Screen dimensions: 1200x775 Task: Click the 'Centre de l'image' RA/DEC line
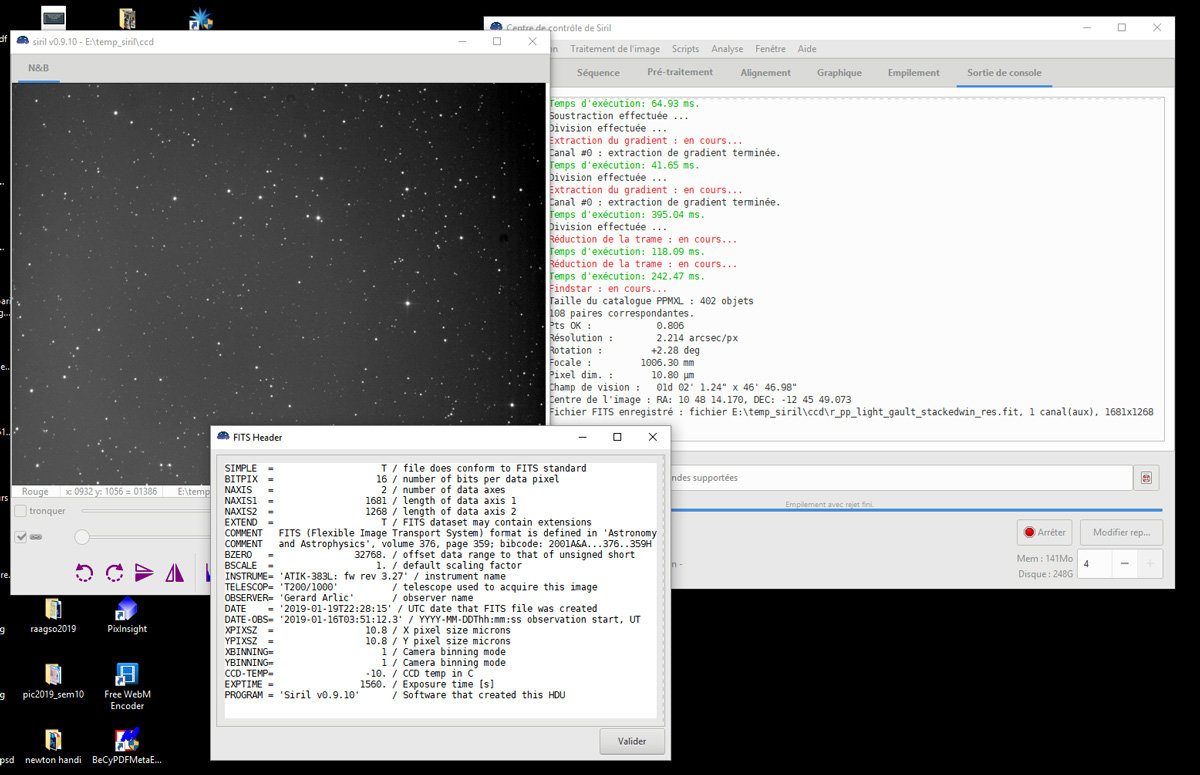[x=700, y=399]
